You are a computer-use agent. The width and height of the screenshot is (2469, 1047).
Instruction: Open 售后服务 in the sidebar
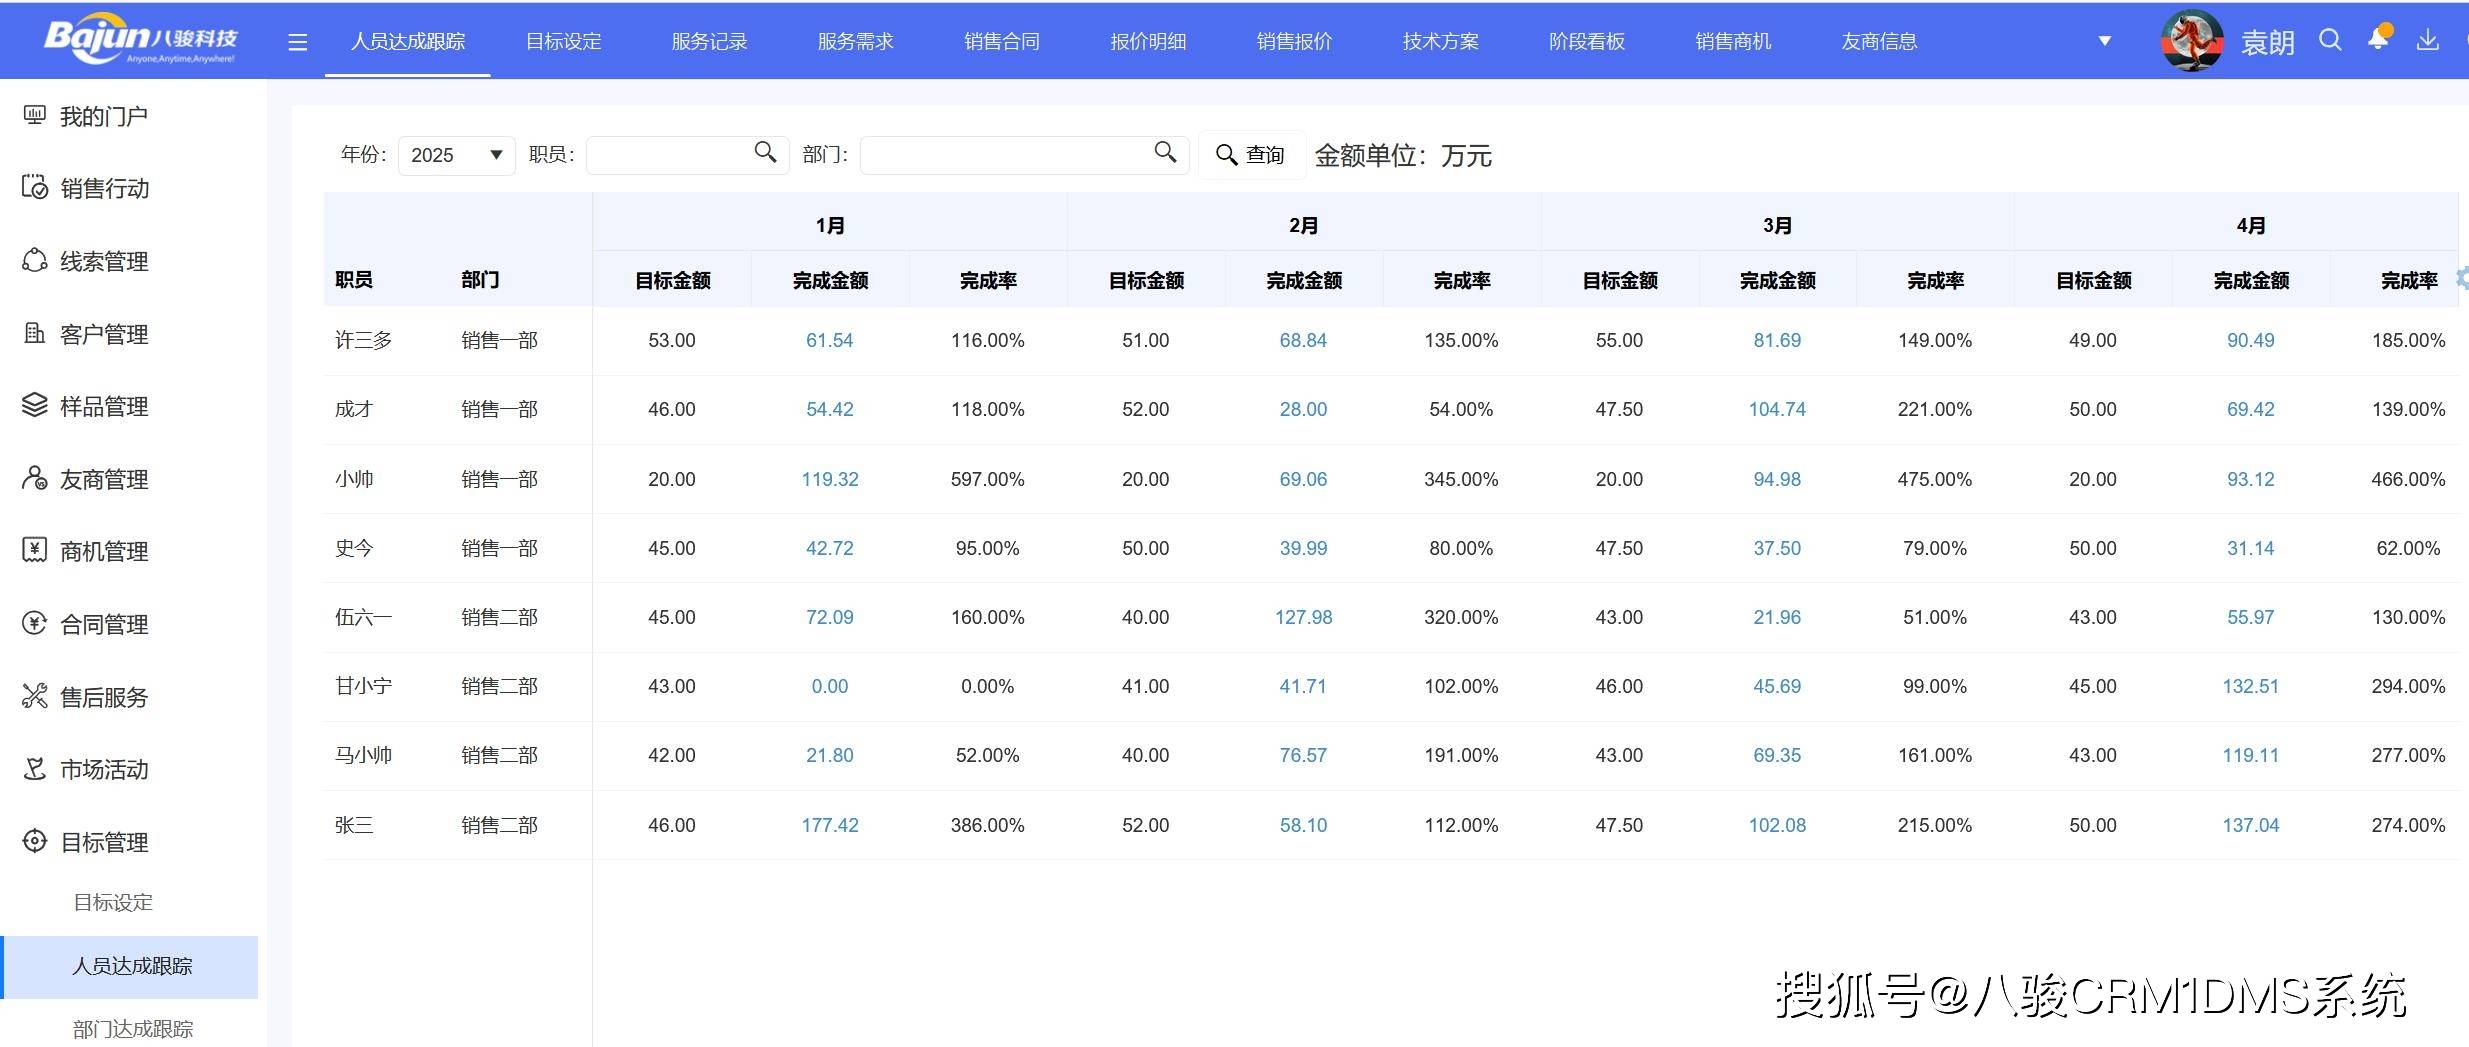click(x=103, y=697)
